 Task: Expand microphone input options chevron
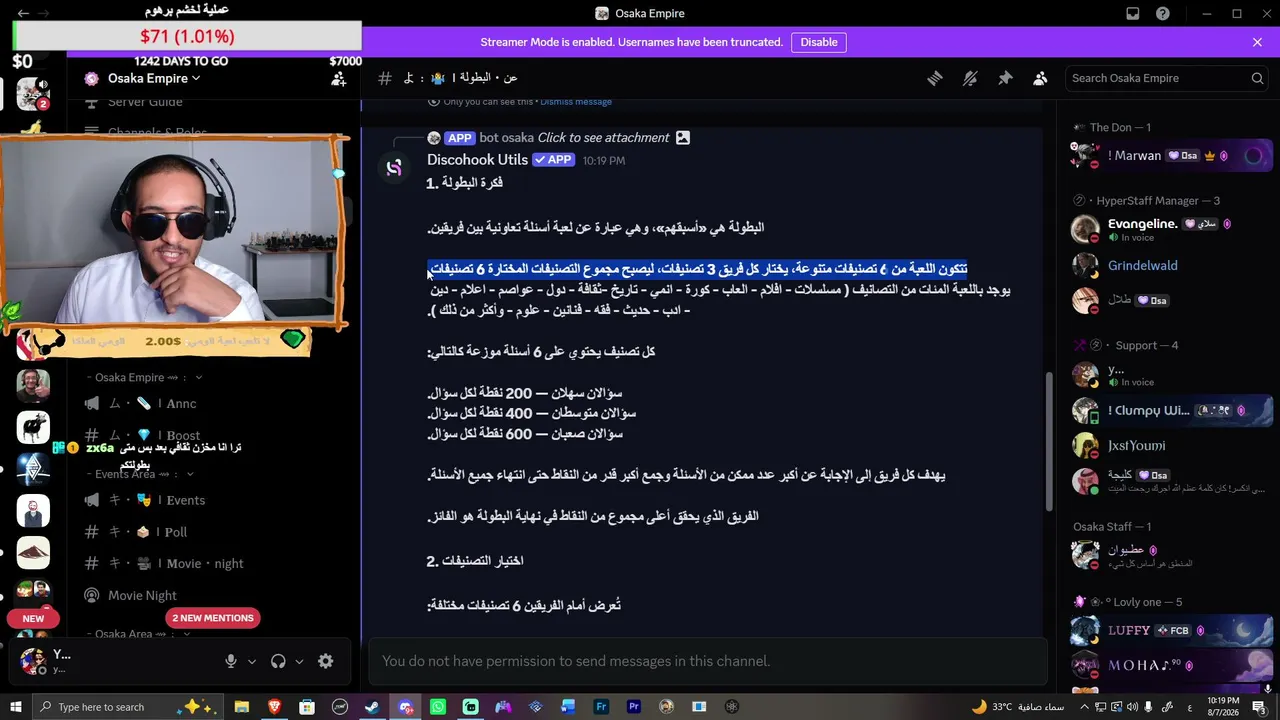252,661
